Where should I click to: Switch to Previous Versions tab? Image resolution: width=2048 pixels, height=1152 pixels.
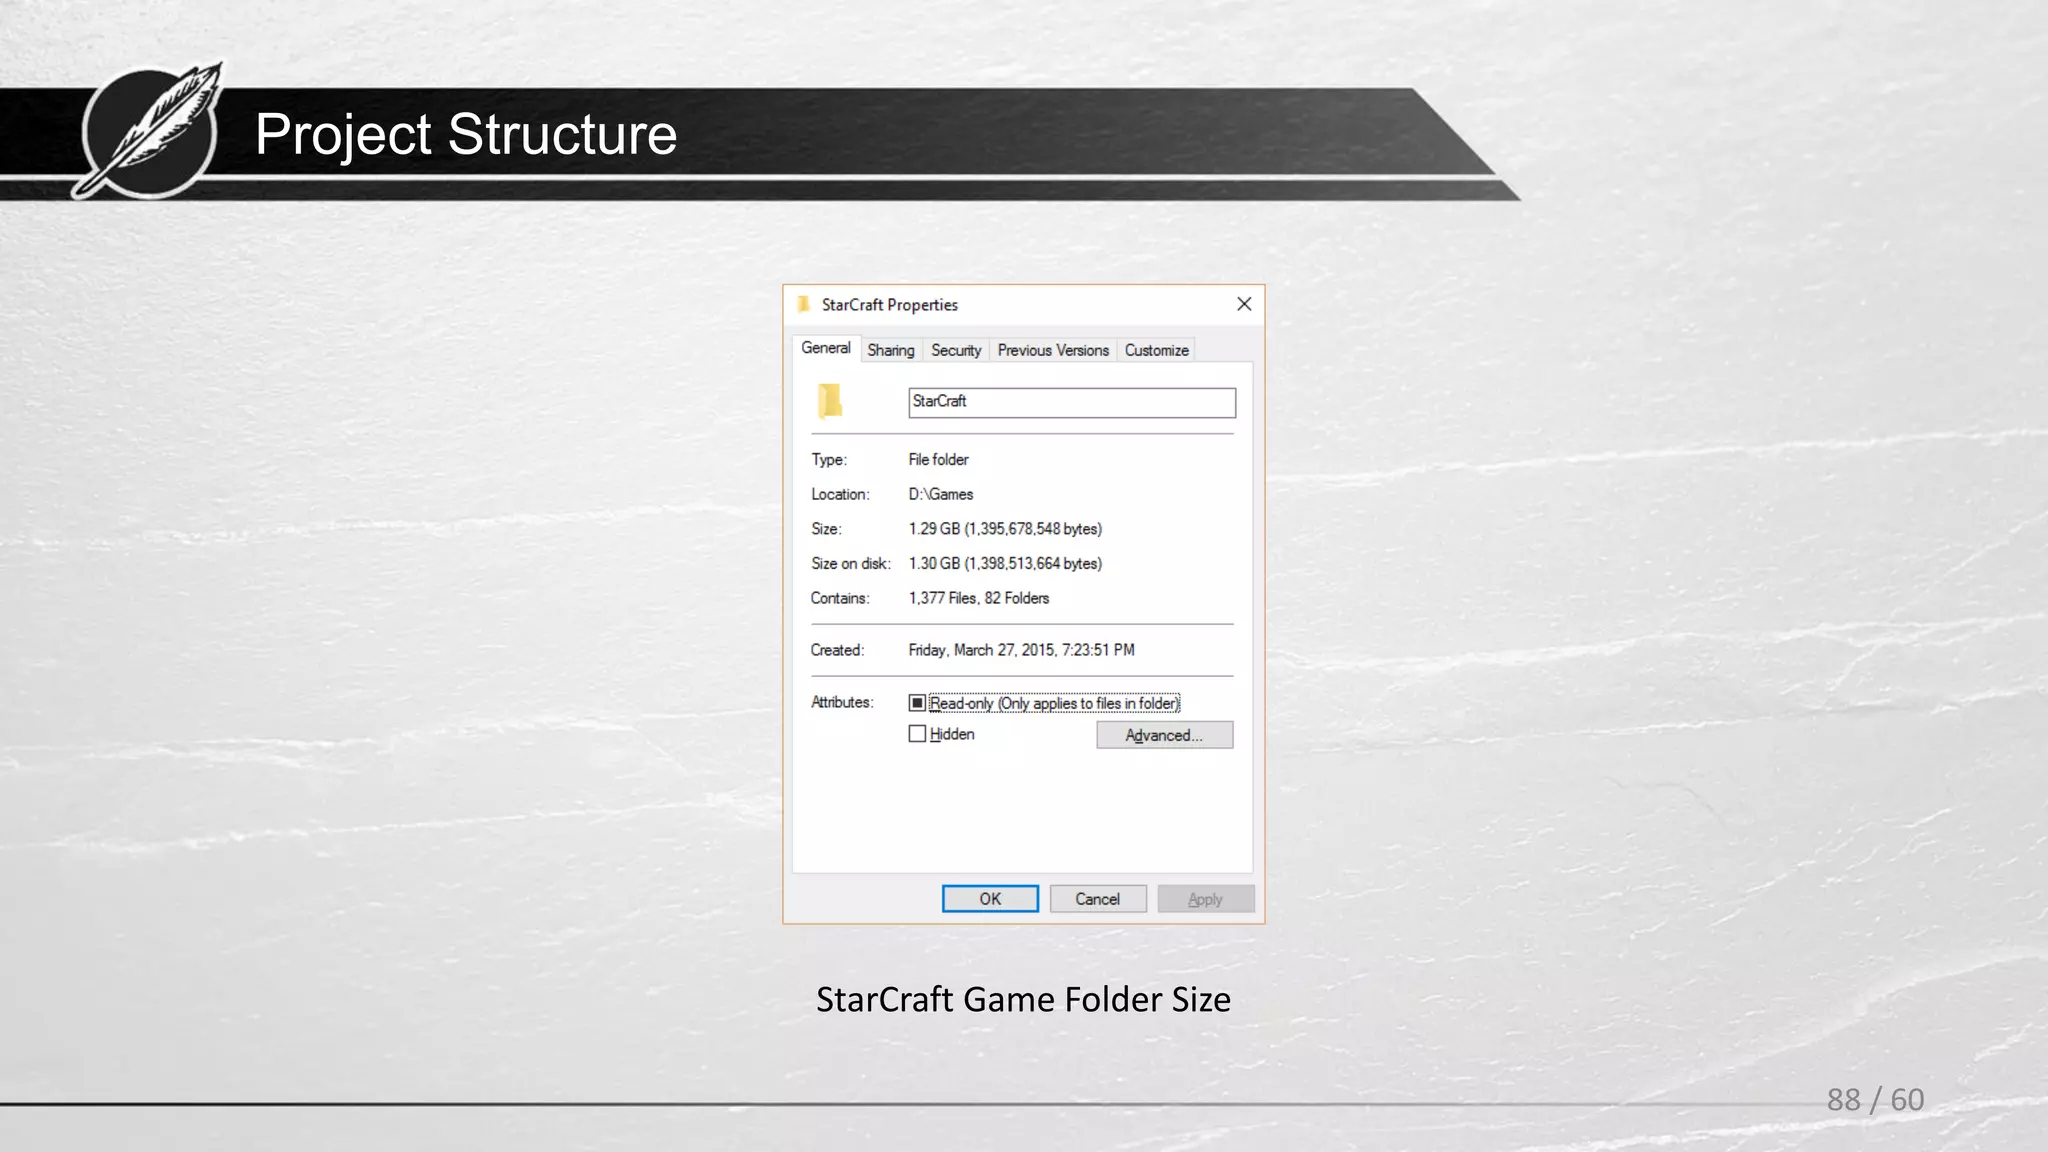(x=1053, y=350)
